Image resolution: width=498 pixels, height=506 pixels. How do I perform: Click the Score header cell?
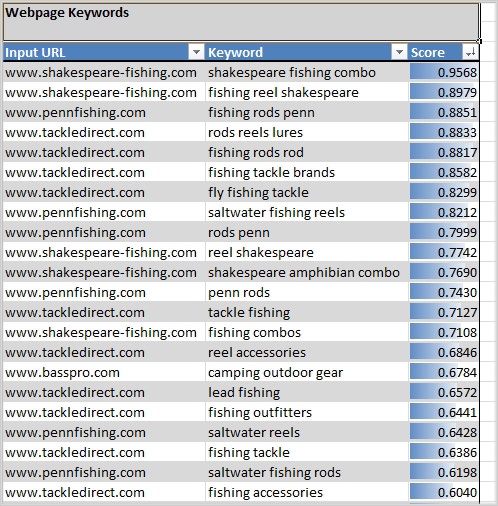click(444, 52)
